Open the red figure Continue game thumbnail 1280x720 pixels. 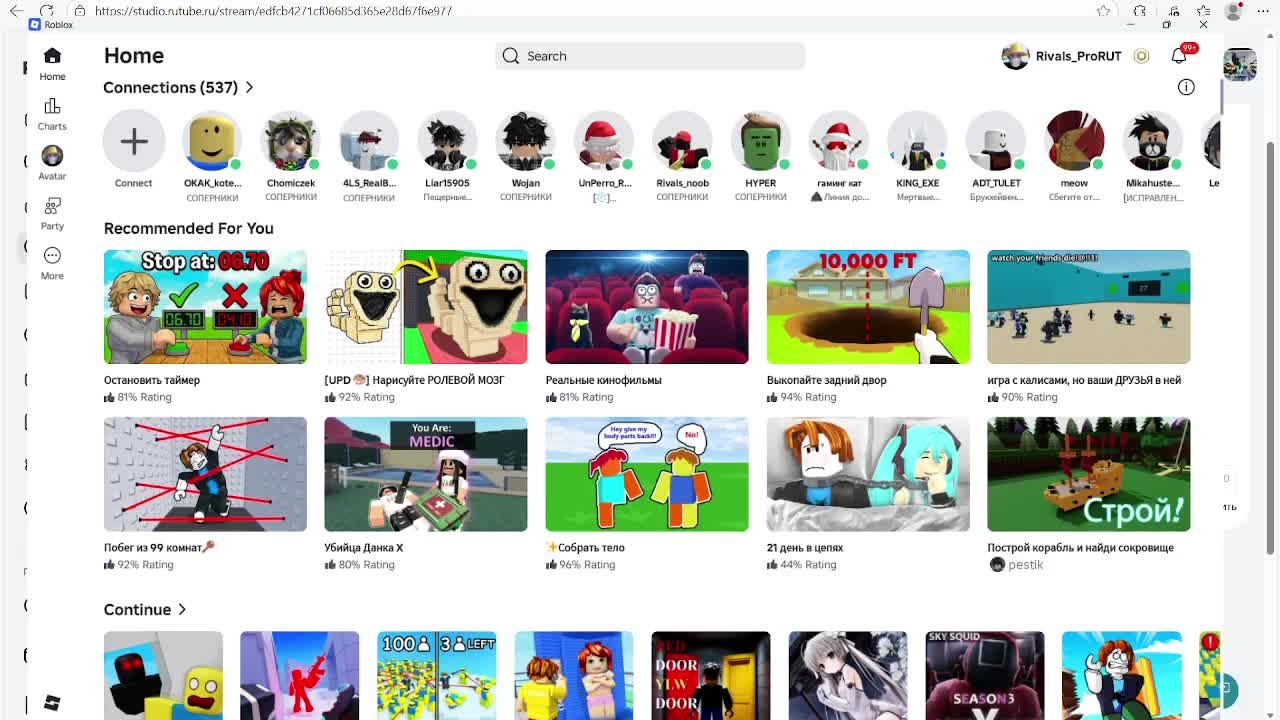tap(299, 675)
